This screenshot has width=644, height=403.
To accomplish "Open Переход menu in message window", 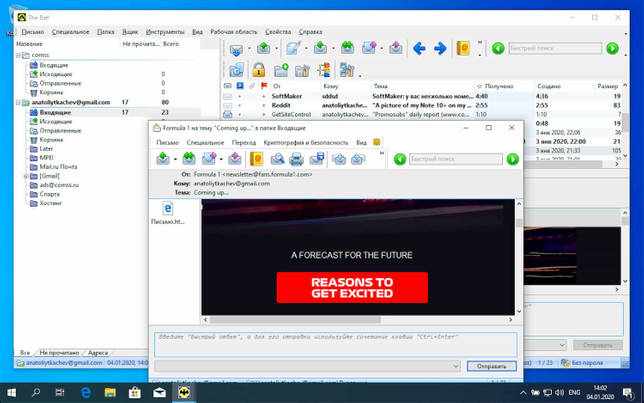I will pyautogui.click(x=244, y=142).
